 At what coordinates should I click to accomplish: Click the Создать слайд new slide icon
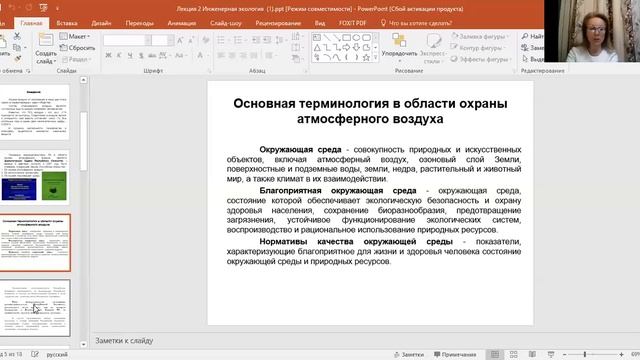tap(45, 40)
